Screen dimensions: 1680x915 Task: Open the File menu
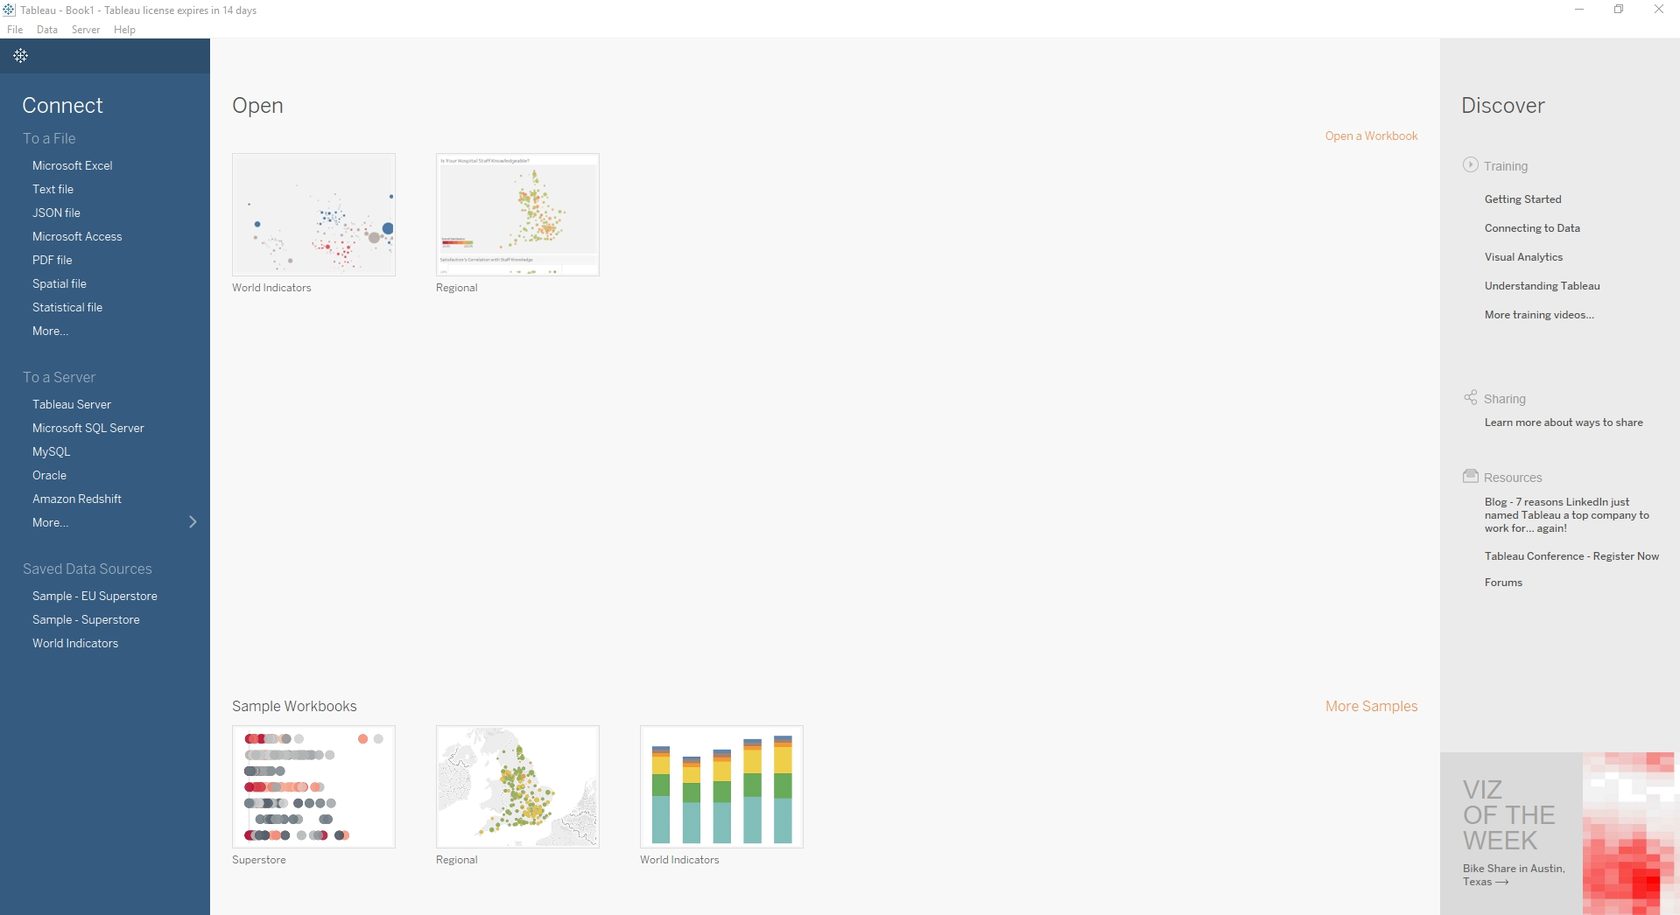(x=15, y=30)
